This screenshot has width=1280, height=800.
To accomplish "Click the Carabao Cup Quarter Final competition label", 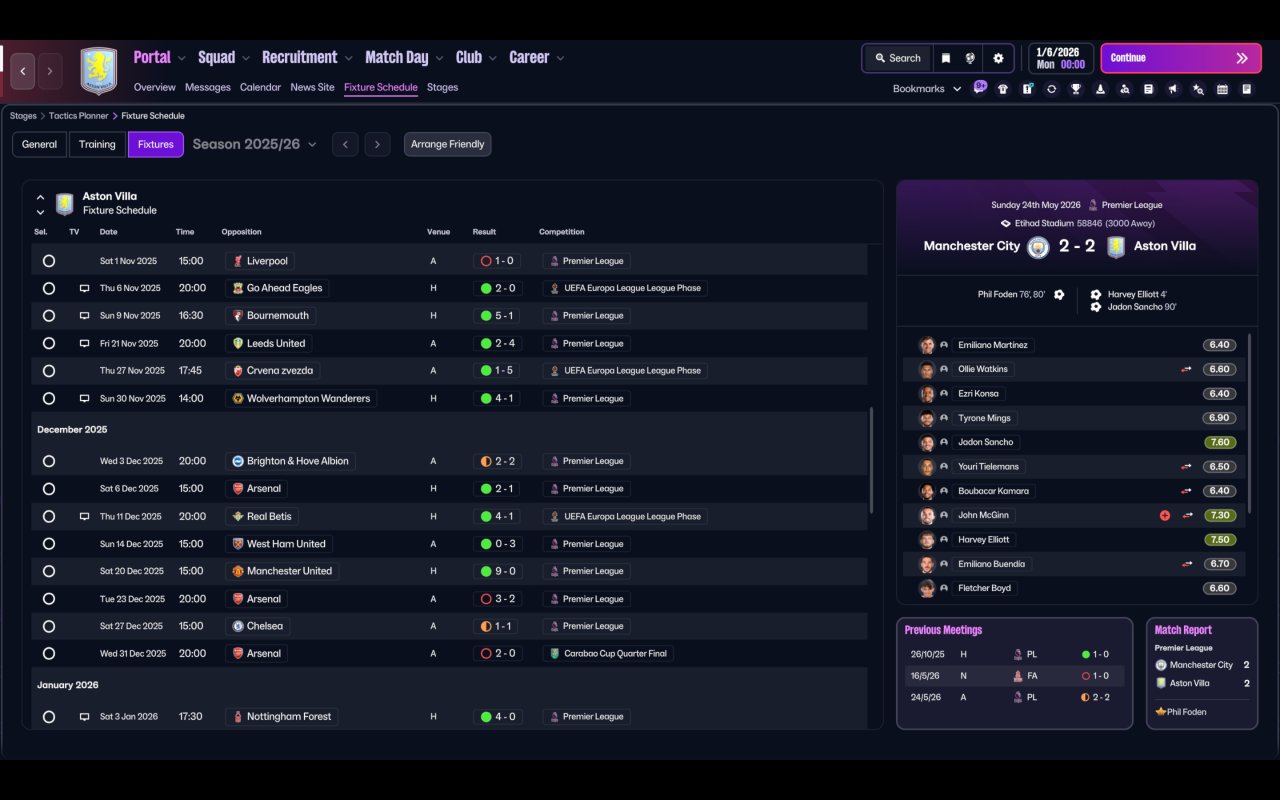I will [611, 654].
